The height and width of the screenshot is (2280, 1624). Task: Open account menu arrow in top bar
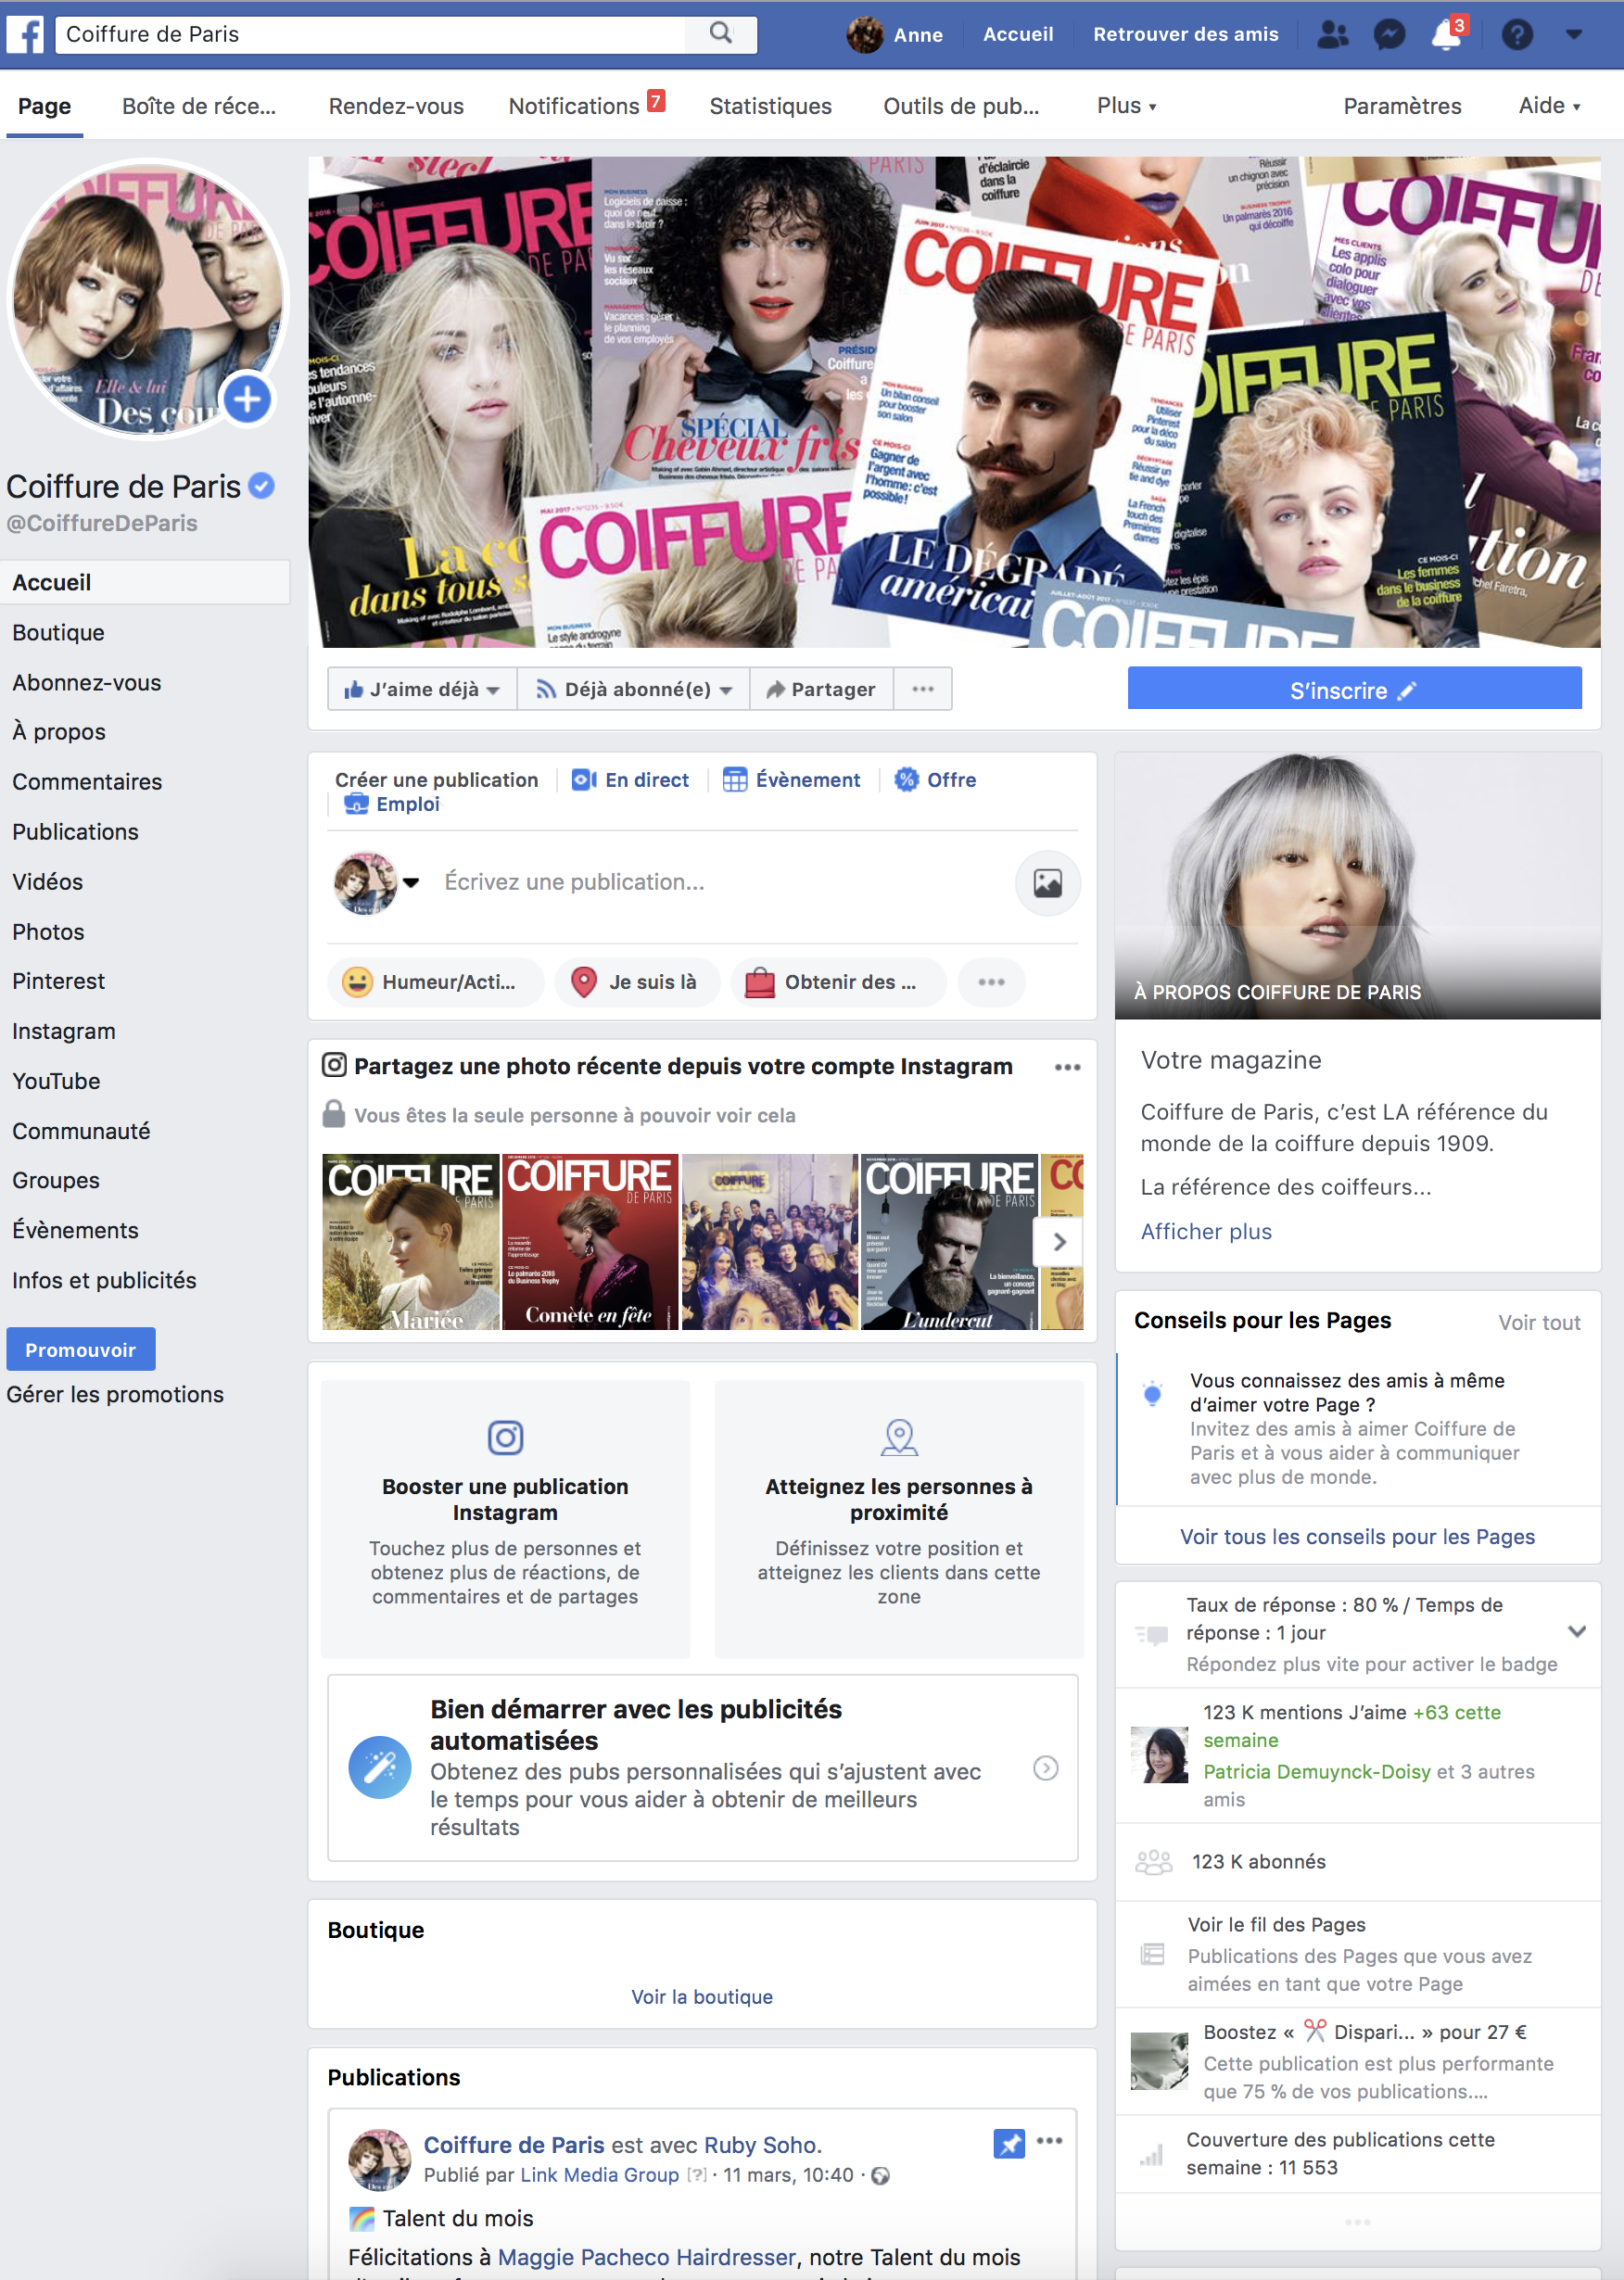click(x=1574, y=35)
